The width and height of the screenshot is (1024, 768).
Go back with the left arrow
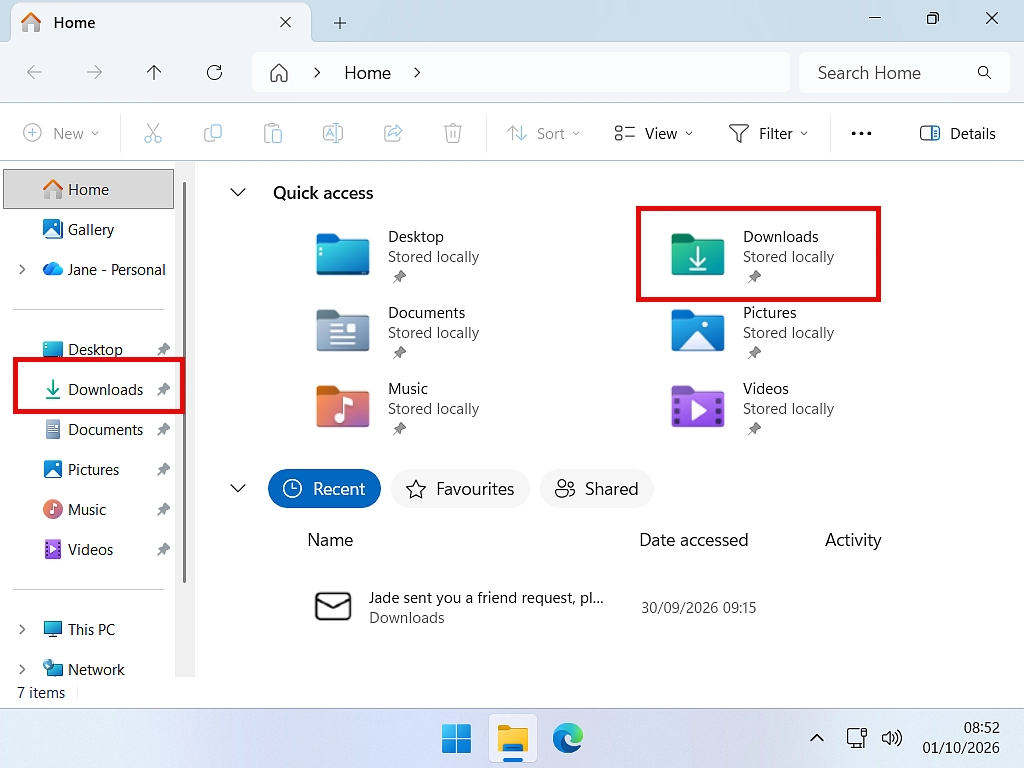tap(35, 72)
